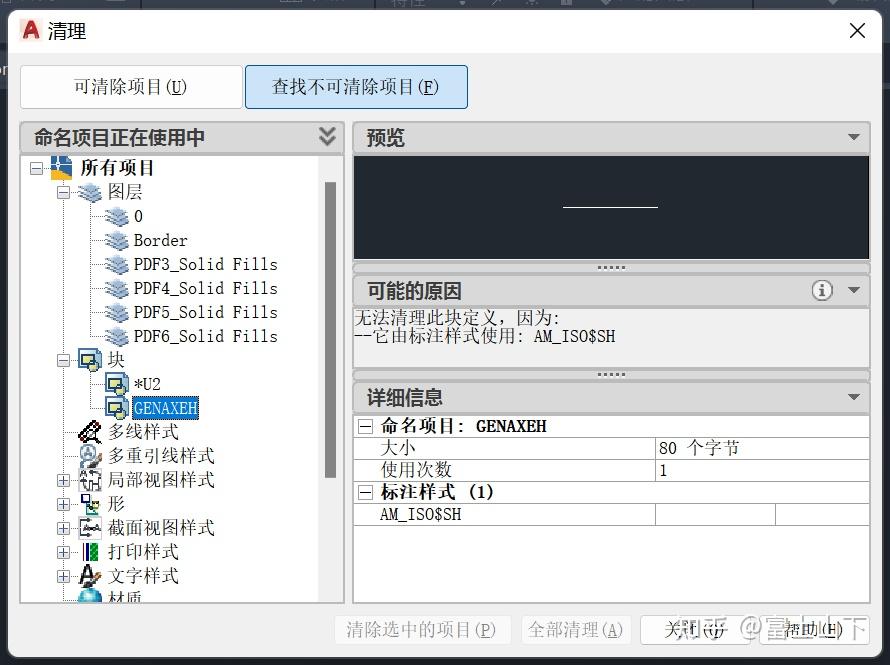
Task: Select GENAXEH under the 块 node
Action: click(165, 408)
